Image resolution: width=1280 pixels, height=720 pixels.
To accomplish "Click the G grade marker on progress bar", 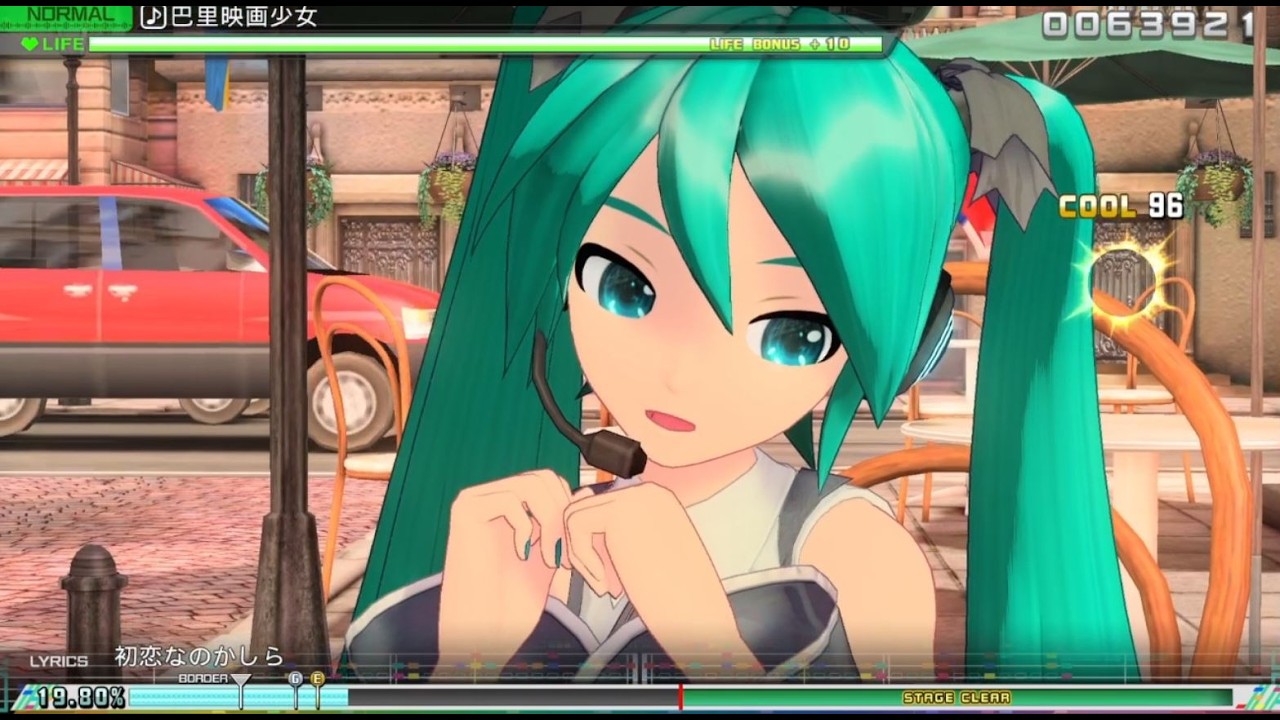I will click(295, 678).
